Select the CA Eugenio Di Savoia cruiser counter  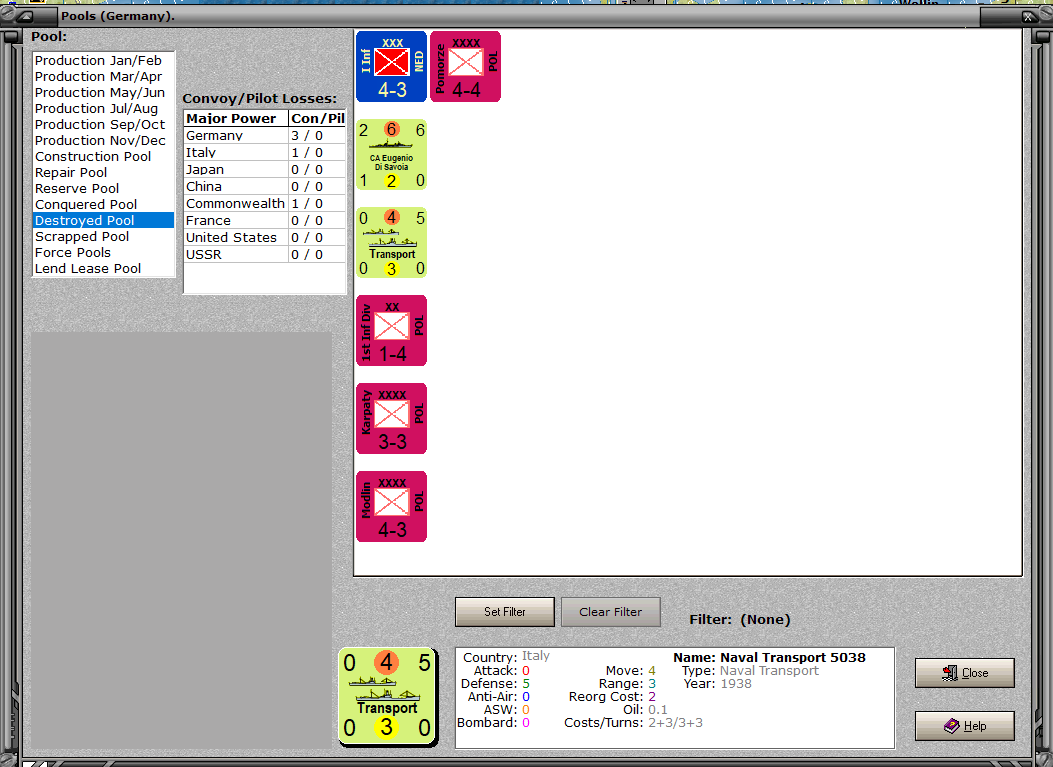point(392,154)
